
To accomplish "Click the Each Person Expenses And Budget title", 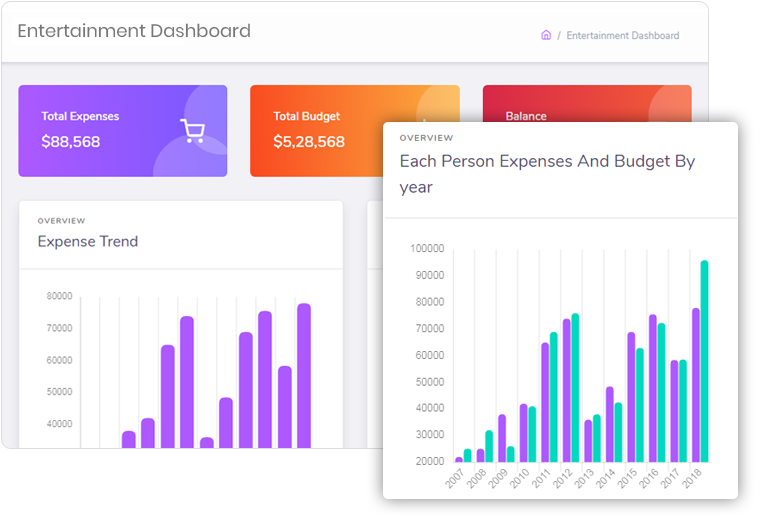I will click(x=547, y=174).
